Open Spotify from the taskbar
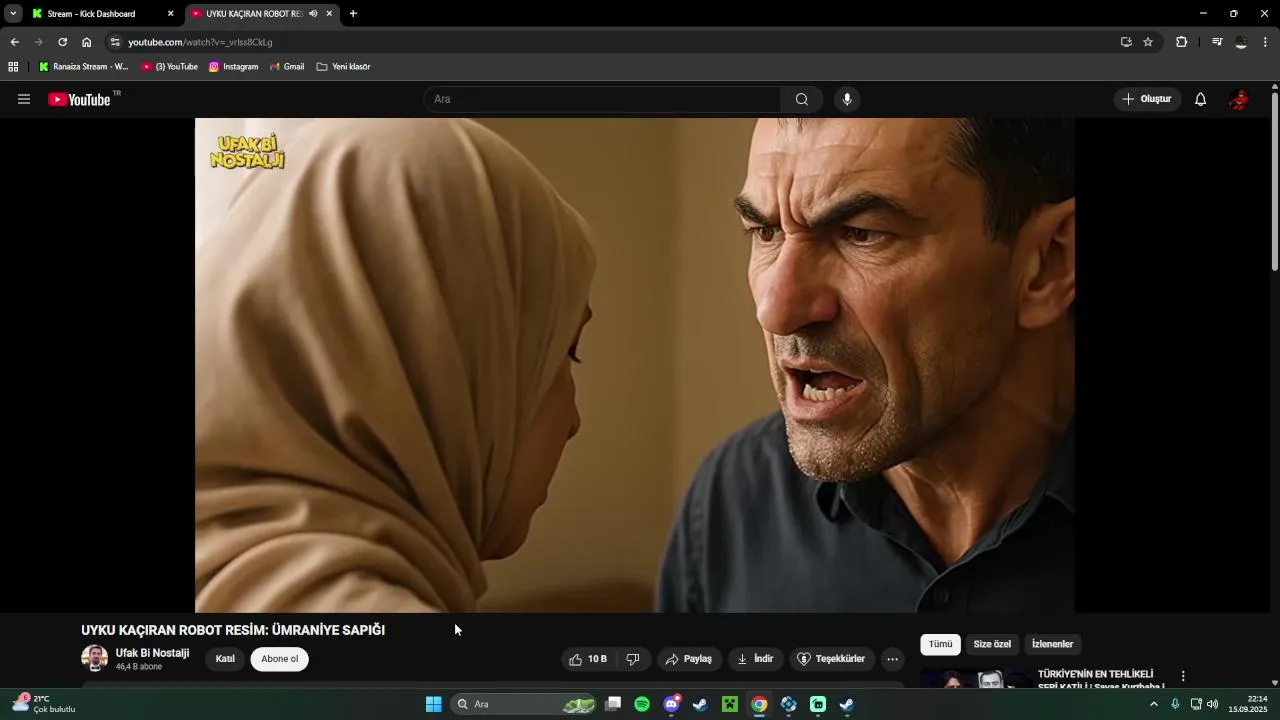The width and height of the screenshot is (1280, 720). tap(642, 704)
